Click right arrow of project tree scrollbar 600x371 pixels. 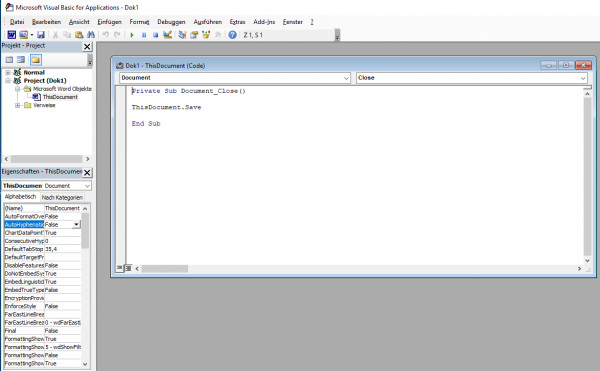[x=88, y=159]
